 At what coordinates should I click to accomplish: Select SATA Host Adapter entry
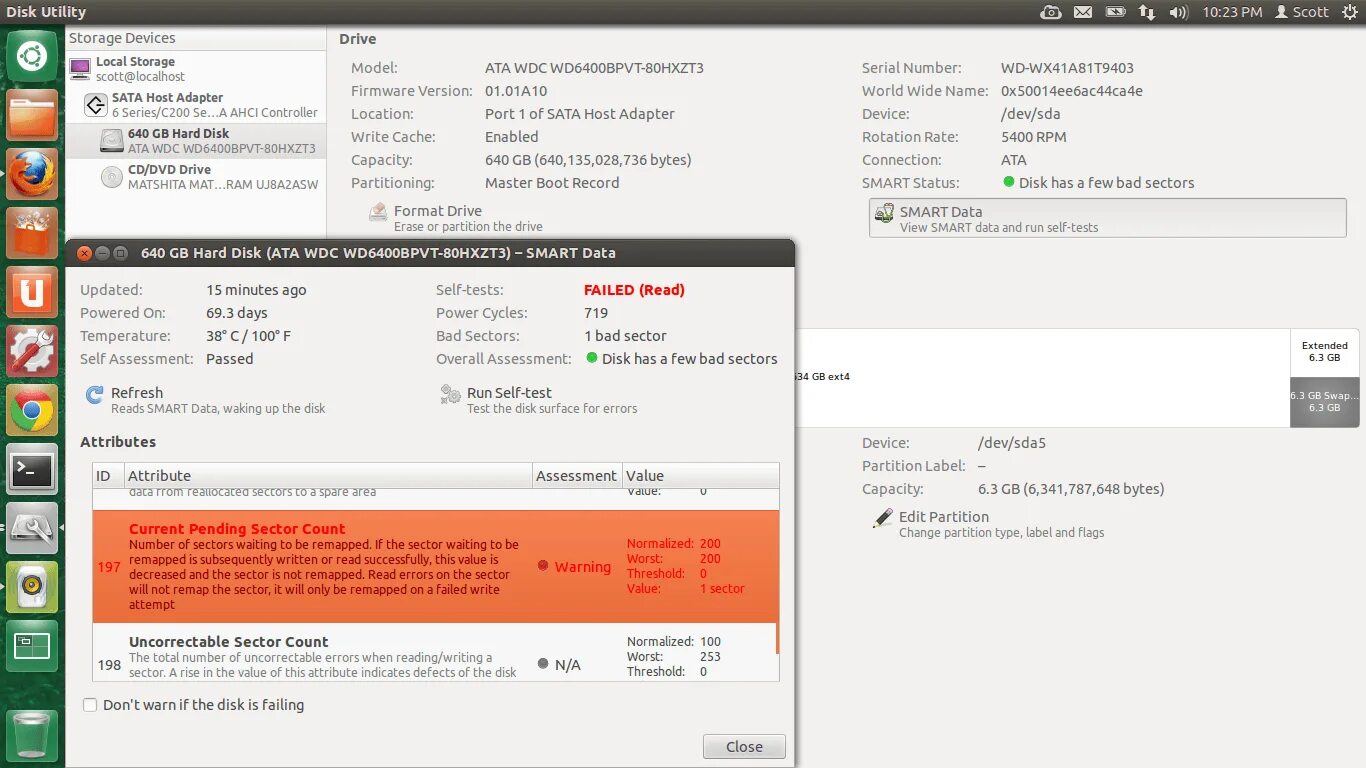196,105
